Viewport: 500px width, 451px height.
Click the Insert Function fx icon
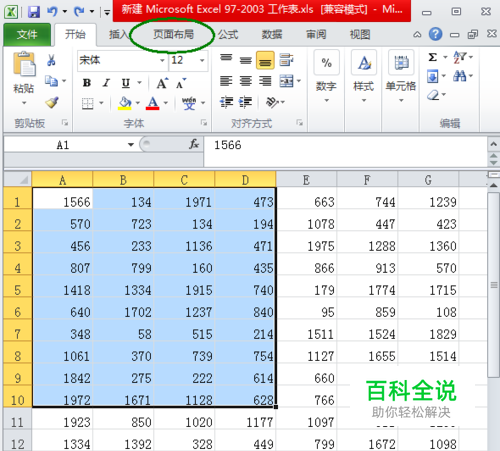[x=194, y=144]
